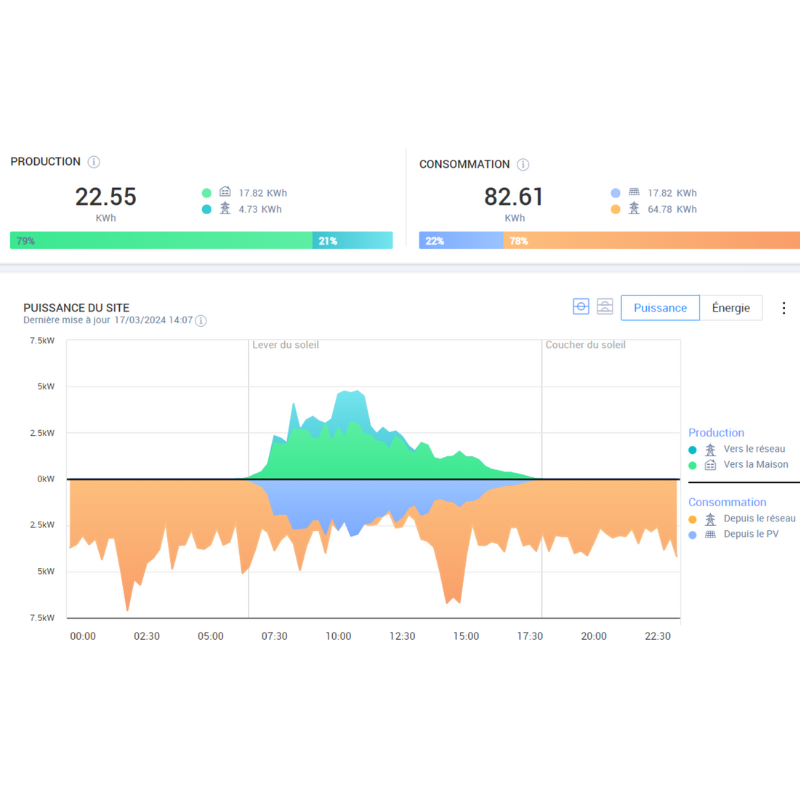
Task: Open the three-dot chart options menu
Action: tap(784, 308)
